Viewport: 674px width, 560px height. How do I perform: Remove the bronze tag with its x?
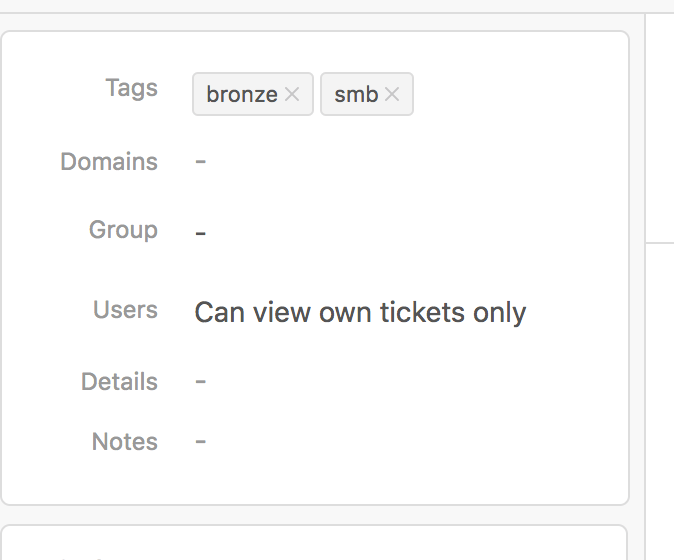pyautogui.click(x=292, y=94)
